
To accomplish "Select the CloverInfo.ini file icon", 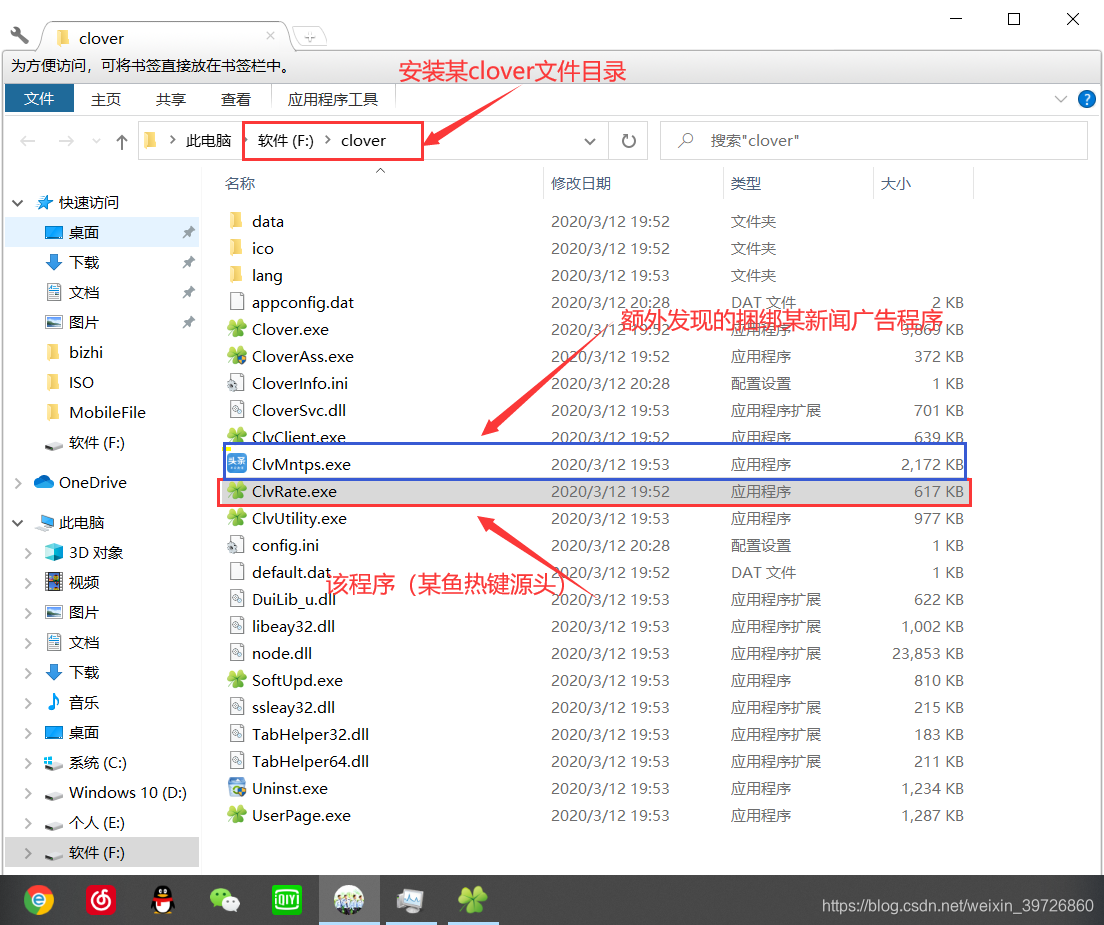I will click(235, 383).
